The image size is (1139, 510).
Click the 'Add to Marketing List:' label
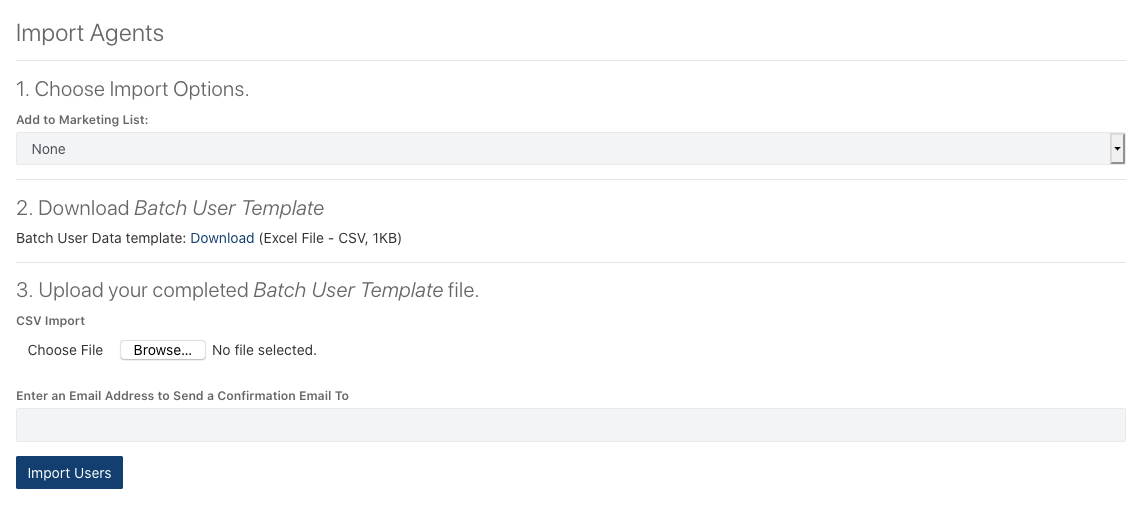[82, 120]
